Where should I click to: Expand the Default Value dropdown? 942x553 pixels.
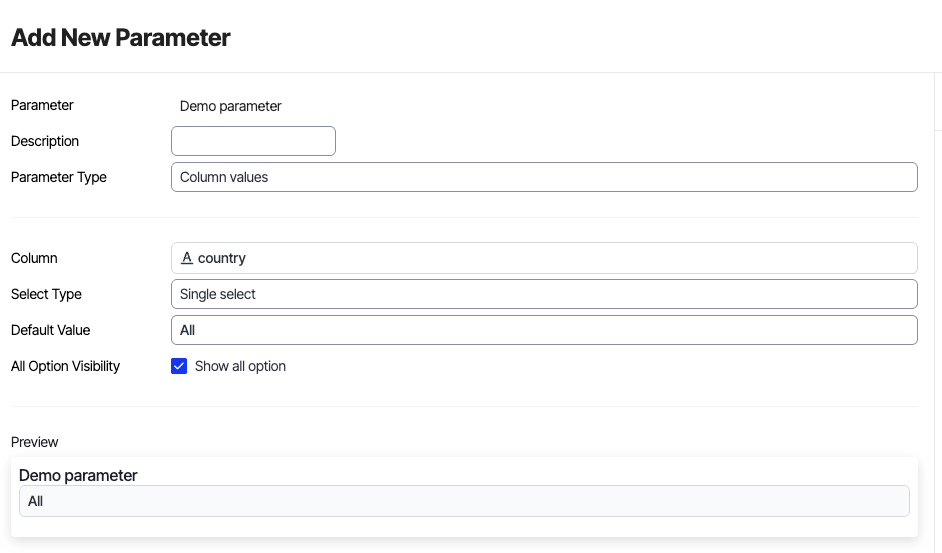[x=544, y=330]
